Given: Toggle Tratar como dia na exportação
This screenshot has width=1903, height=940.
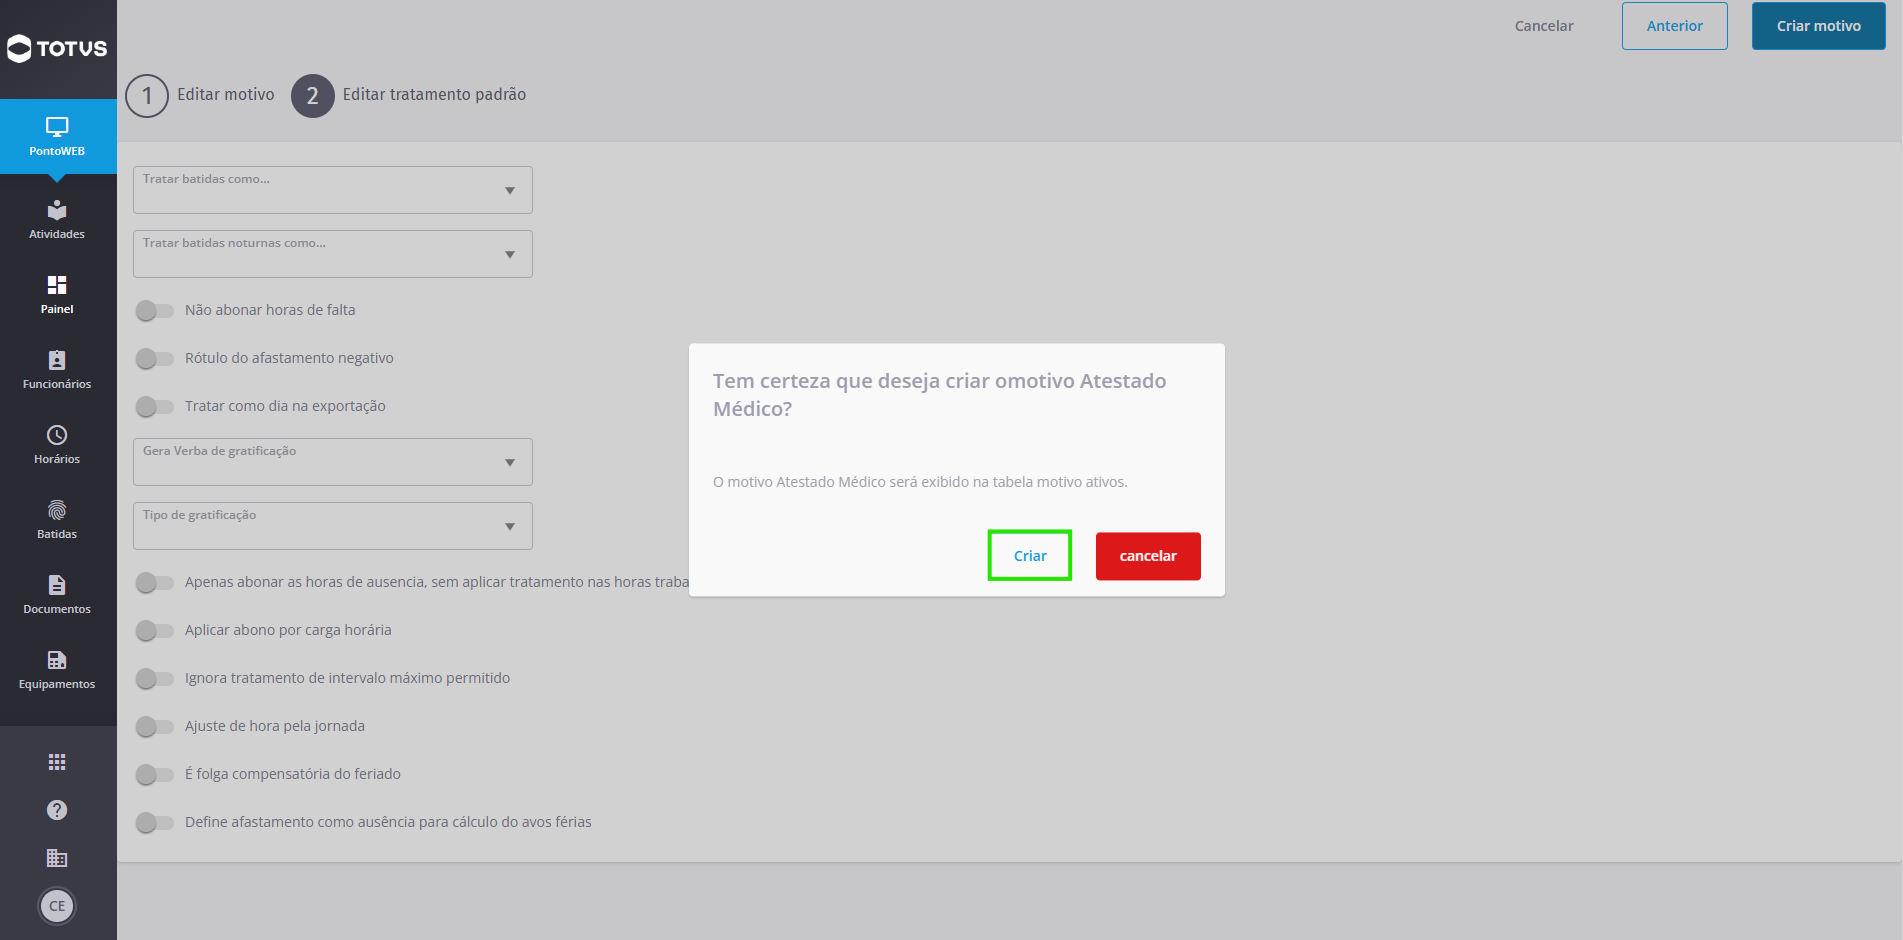Looking at the screenshot, I should (155, 406).
